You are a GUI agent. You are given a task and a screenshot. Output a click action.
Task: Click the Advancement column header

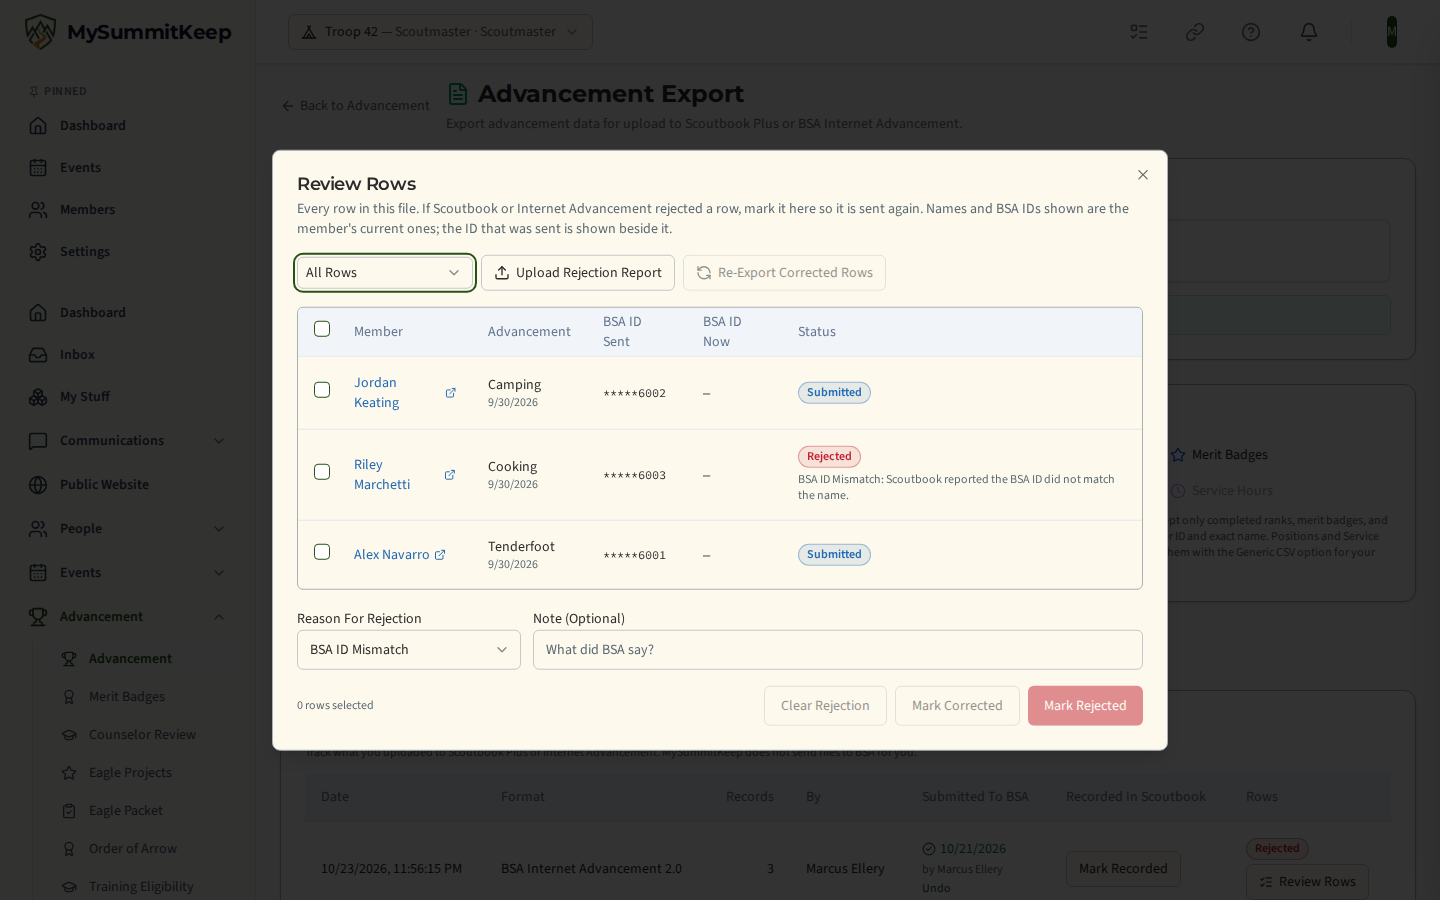click(529, 332)
